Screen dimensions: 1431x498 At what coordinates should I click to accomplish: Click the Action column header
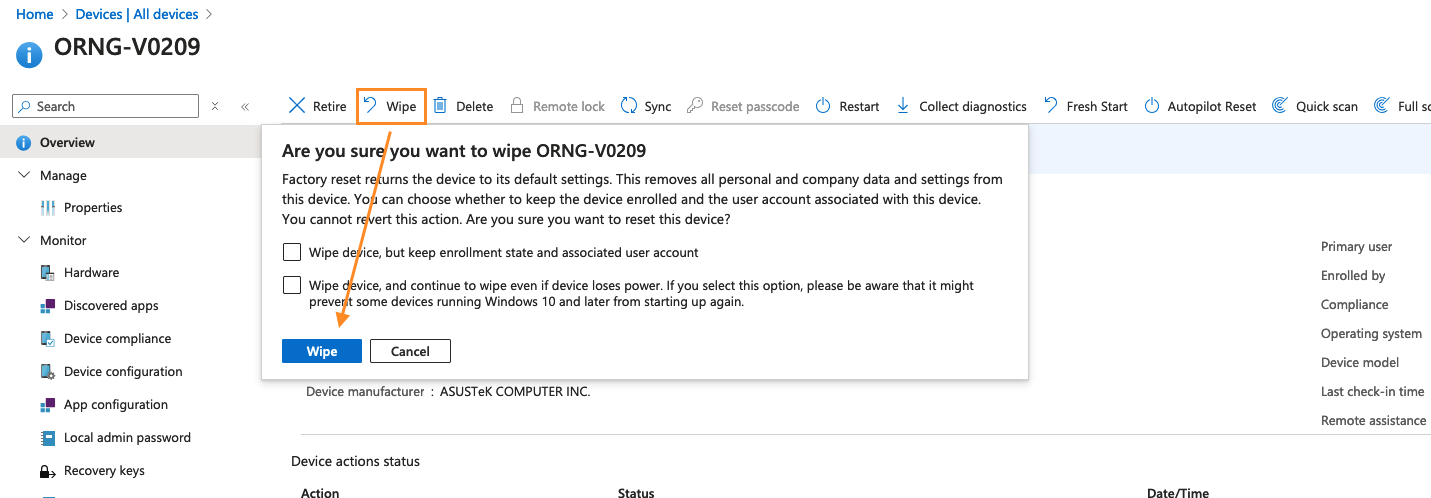click(x=320, y=492)
